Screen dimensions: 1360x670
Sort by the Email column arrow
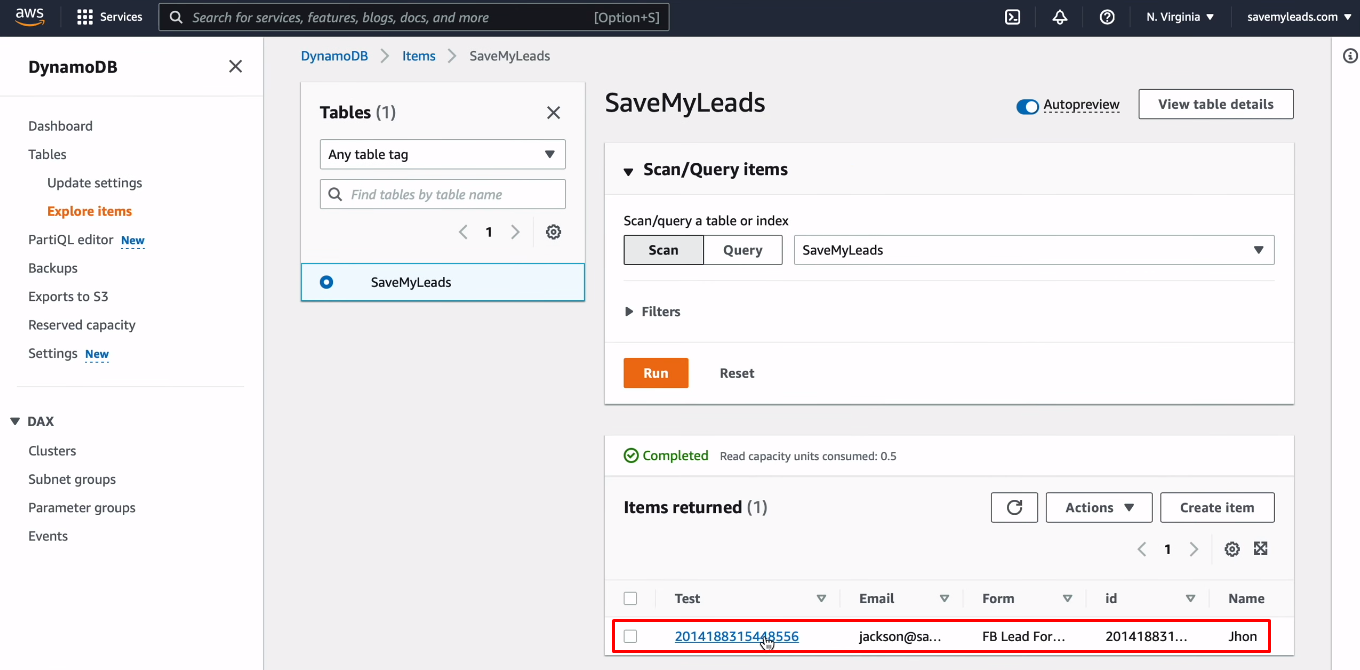pos(944,599)
